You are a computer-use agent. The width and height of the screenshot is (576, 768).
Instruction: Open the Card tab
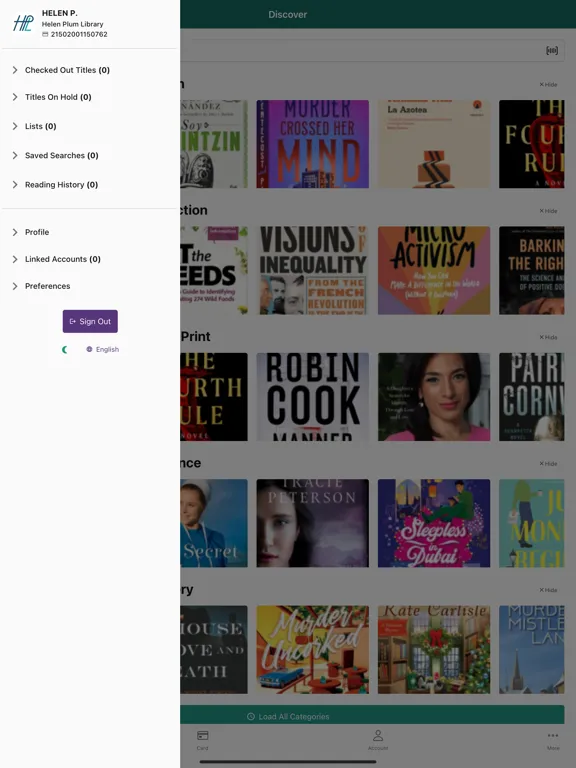pyautogui.click(x=202, y=740)
